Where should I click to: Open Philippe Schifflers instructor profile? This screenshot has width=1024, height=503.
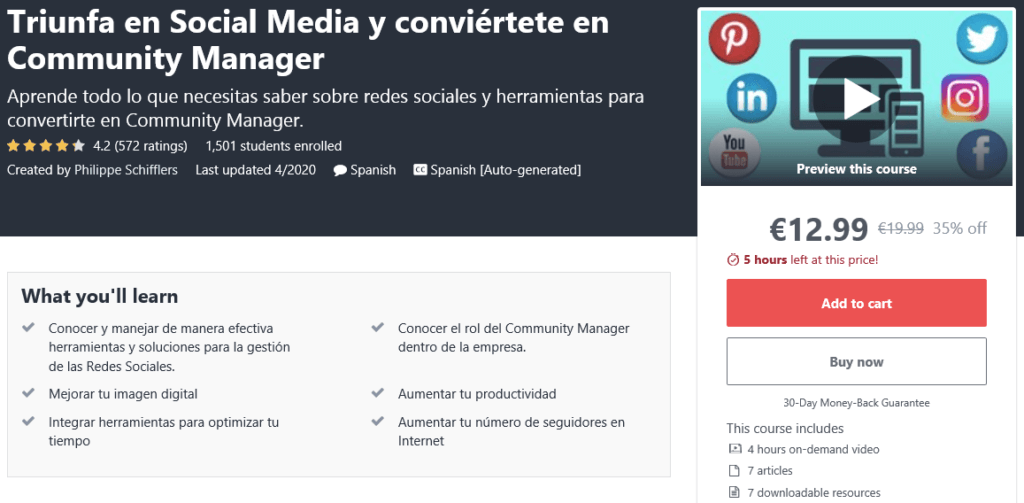(125, 170)
